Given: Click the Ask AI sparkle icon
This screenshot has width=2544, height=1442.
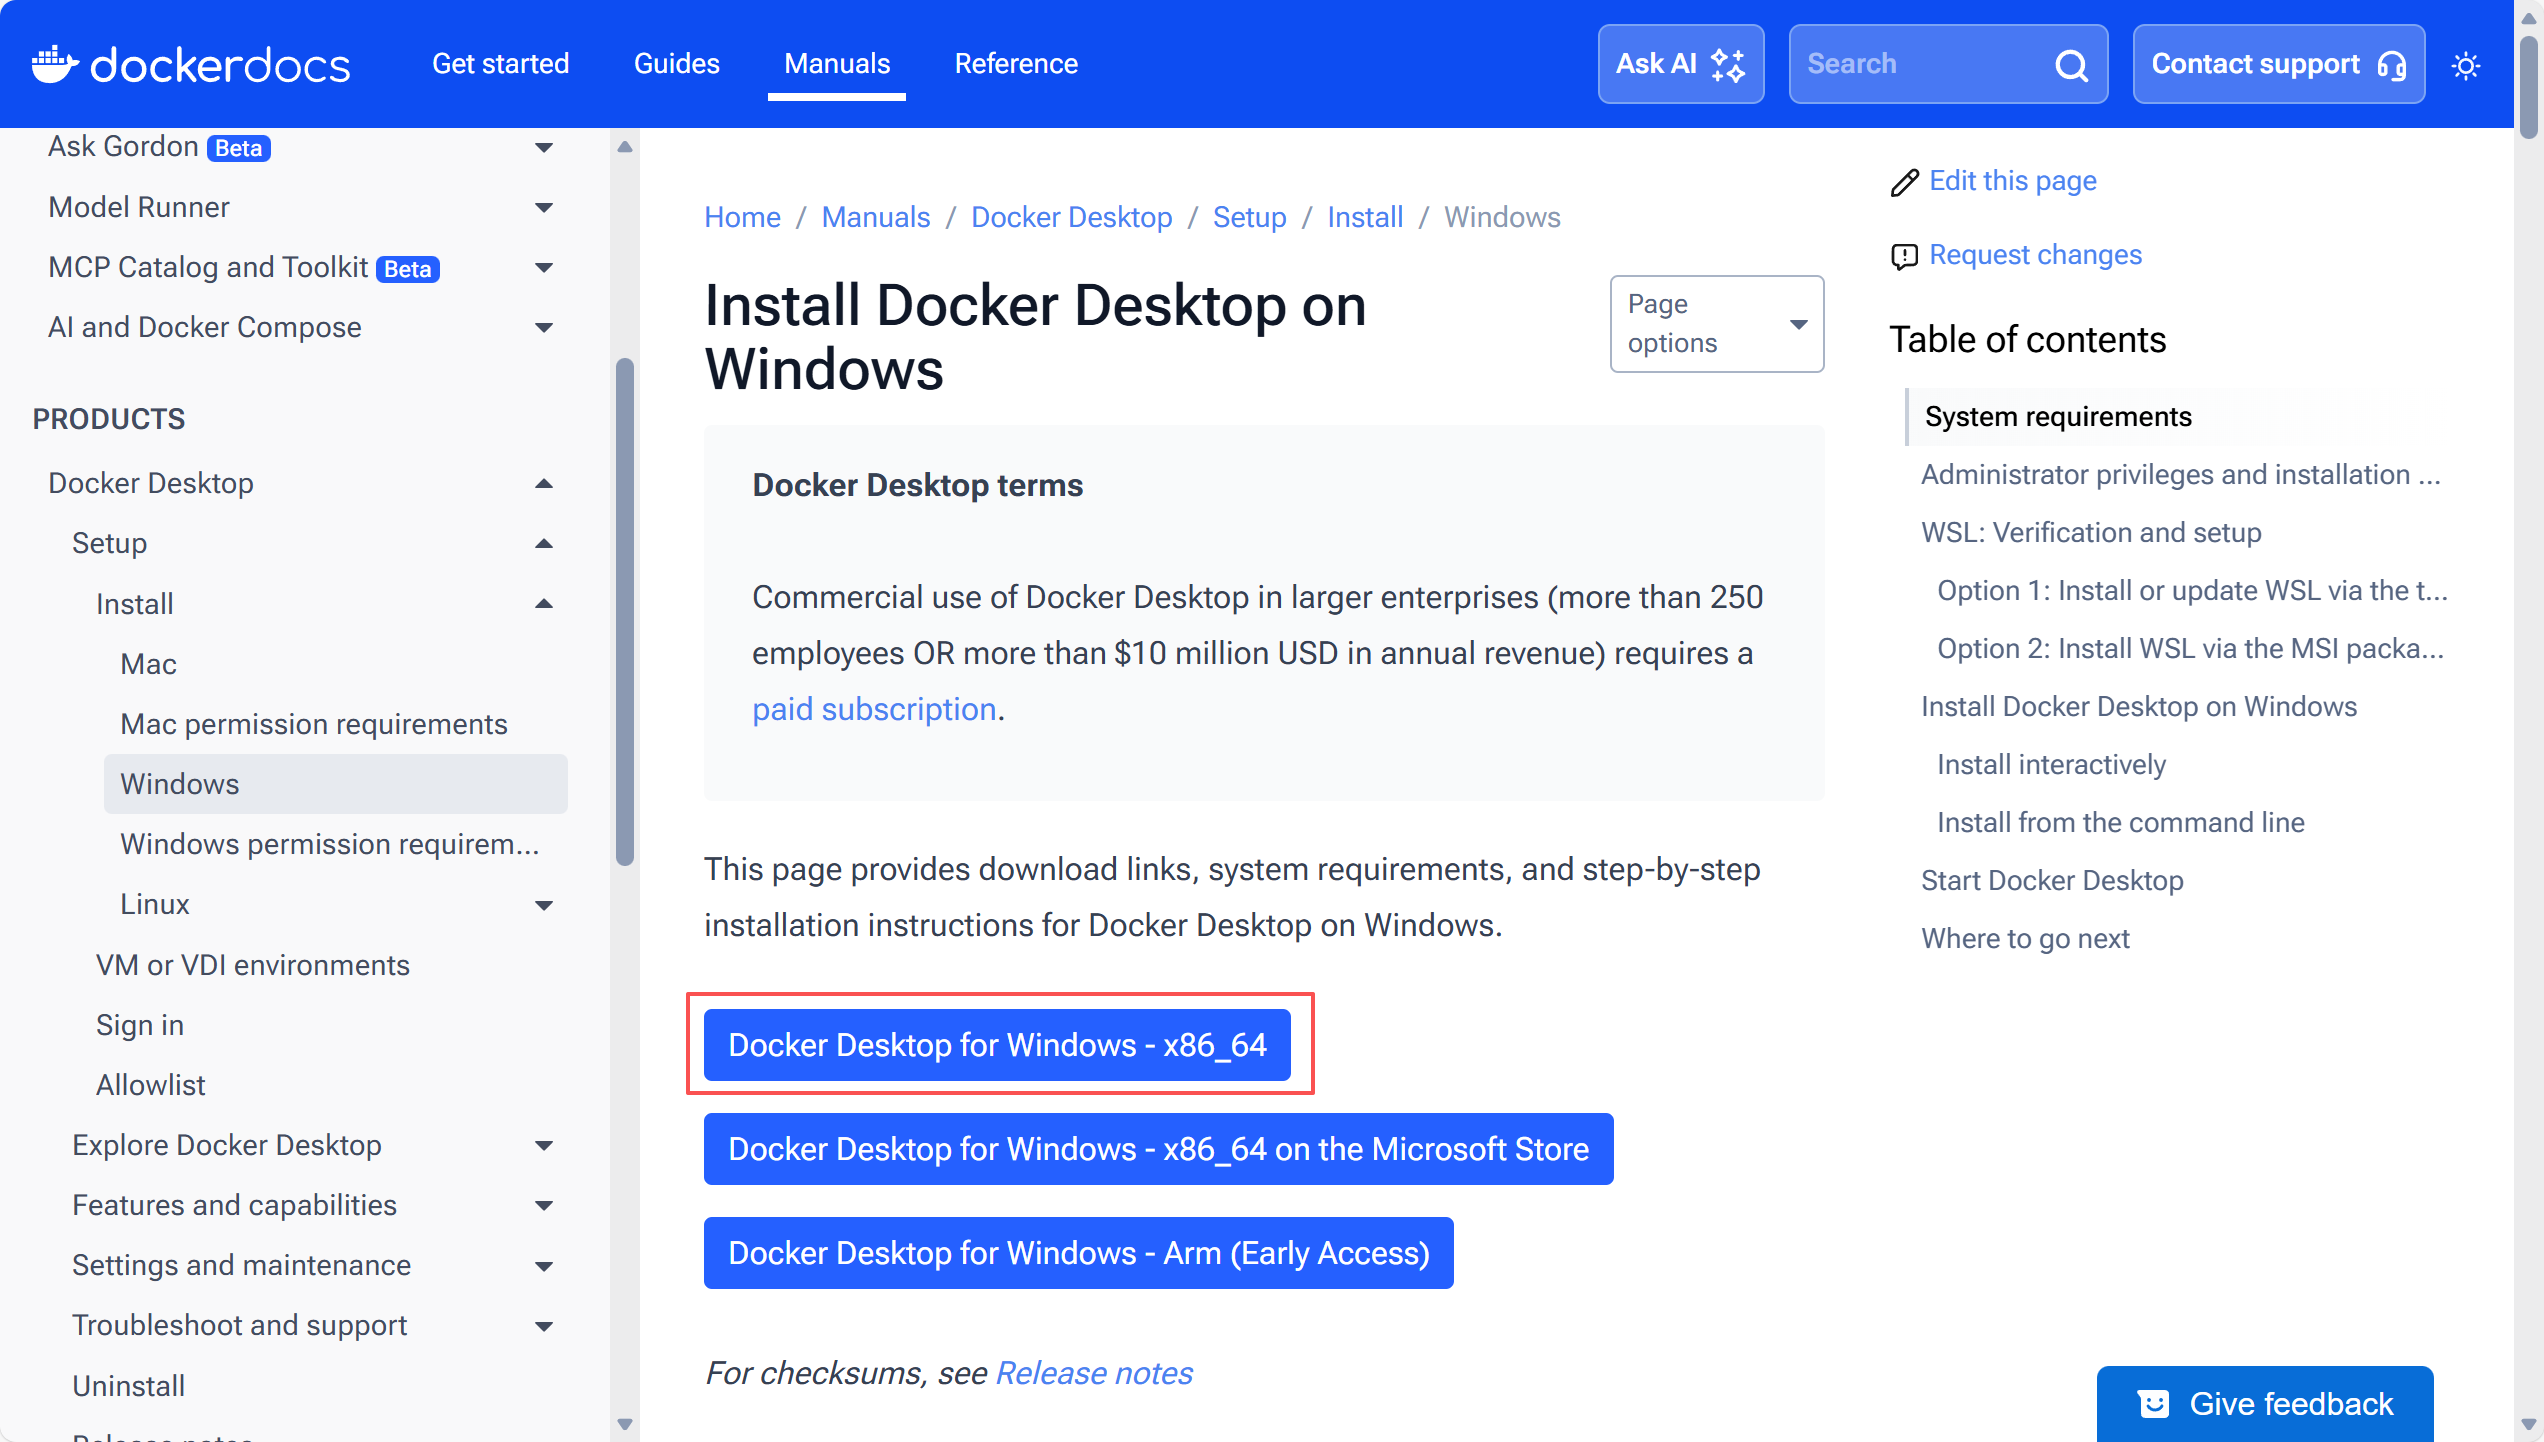Looking at the screenshot, I should tap(1728, 65).
